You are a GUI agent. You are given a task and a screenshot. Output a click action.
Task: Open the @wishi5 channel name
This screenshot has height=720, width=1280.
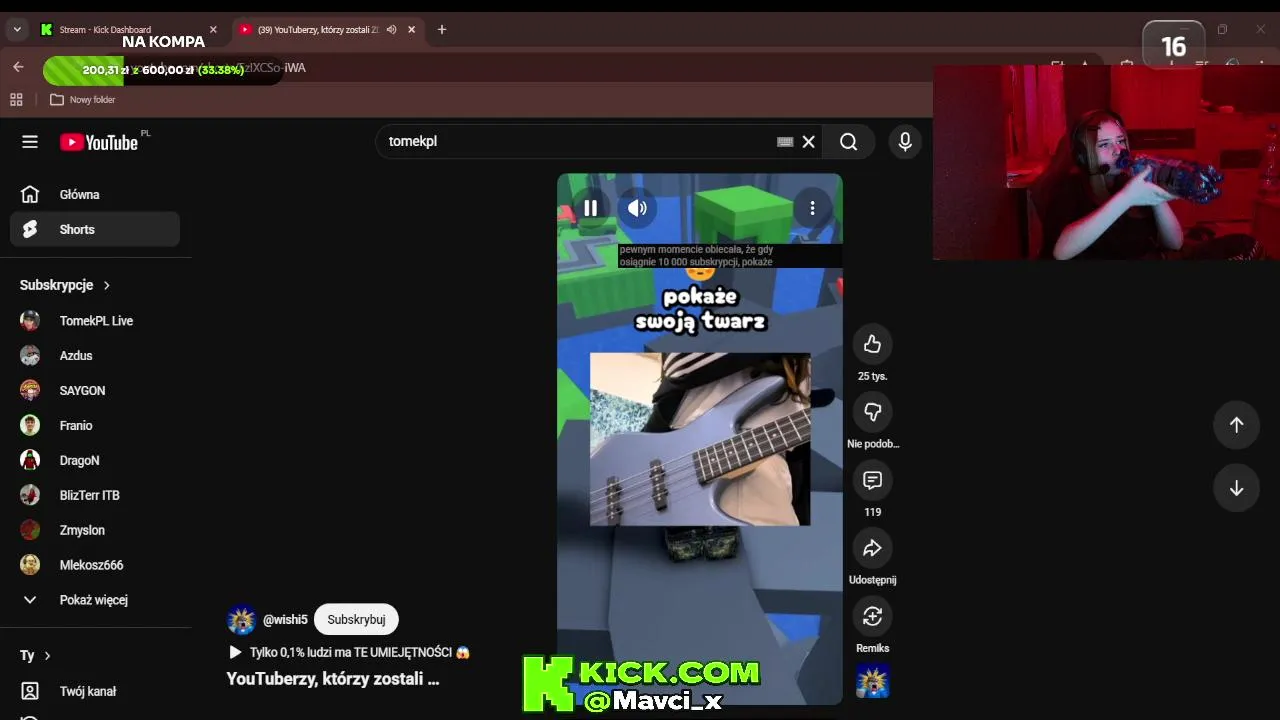[285, 620]
